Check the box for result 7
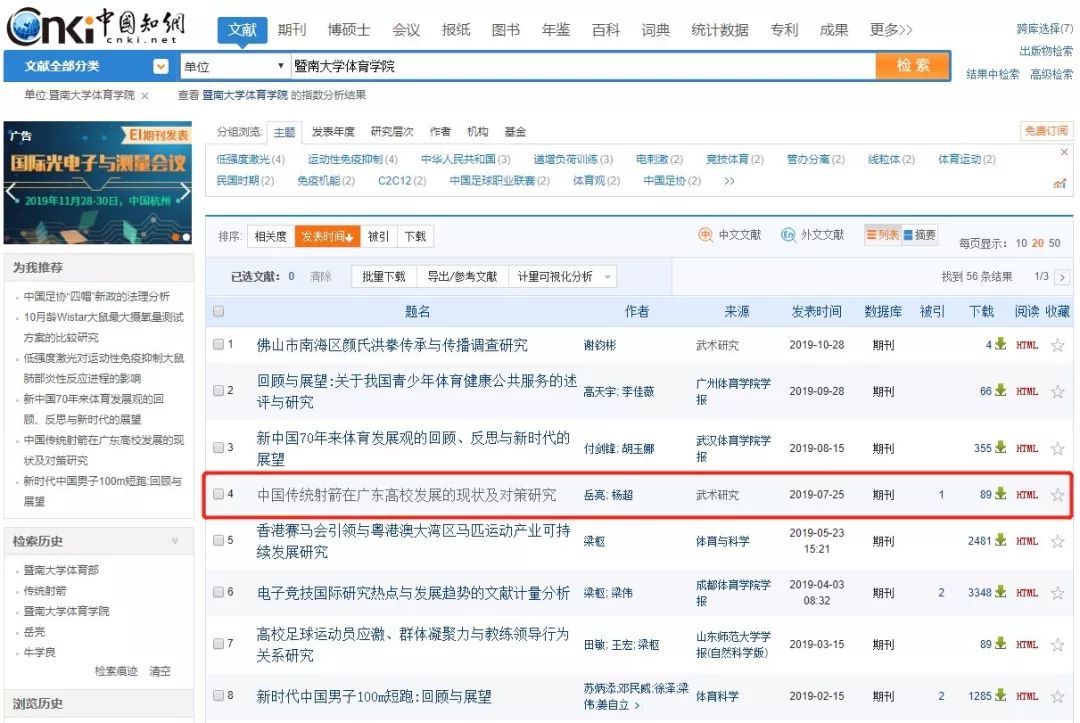Viewport: 1080px width, 723px height. tap(218, 644)
